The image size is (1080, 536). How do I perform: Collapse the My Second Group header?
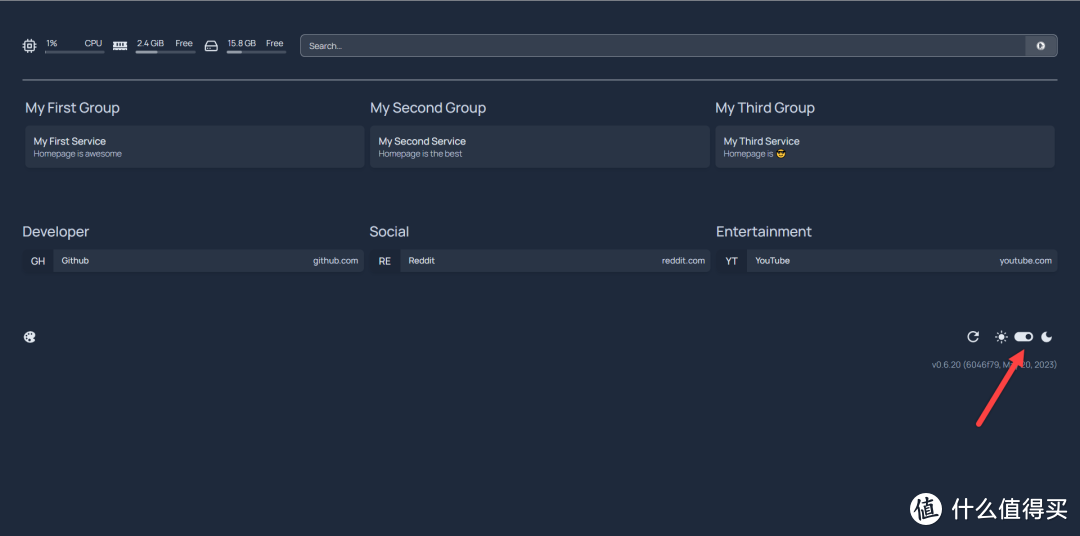click(x=428, y=108)
